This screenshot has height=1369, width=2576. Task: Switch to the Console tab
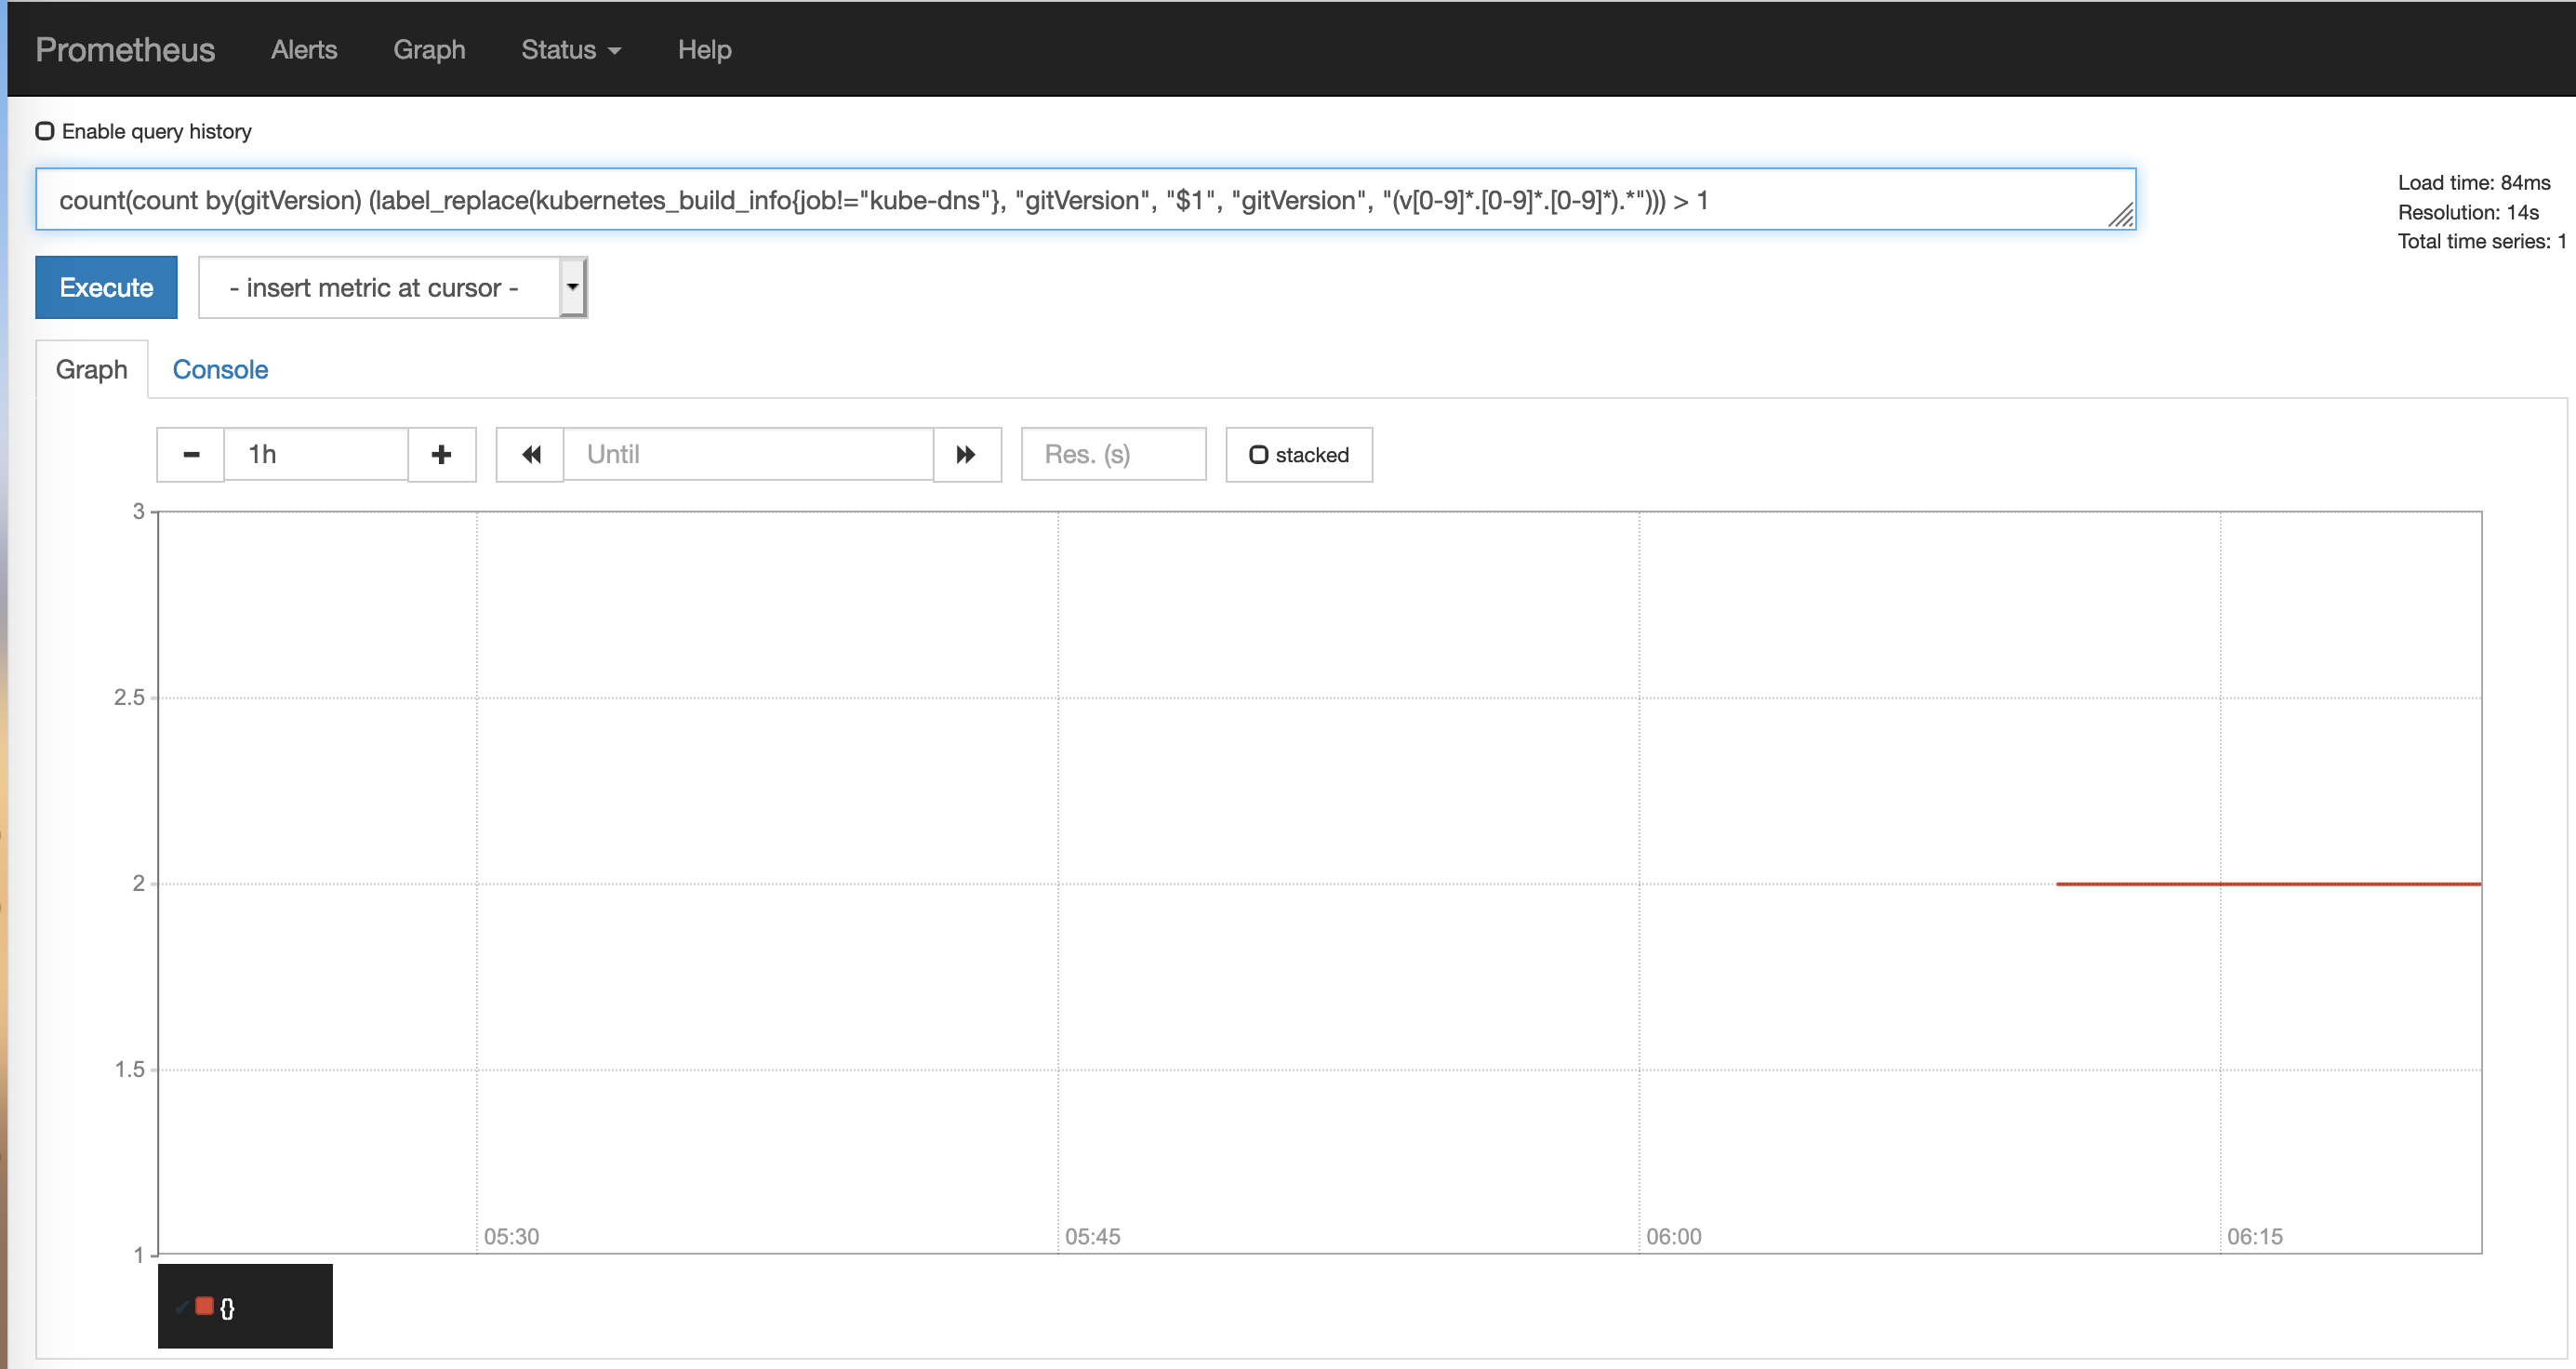tap(220, 369)
